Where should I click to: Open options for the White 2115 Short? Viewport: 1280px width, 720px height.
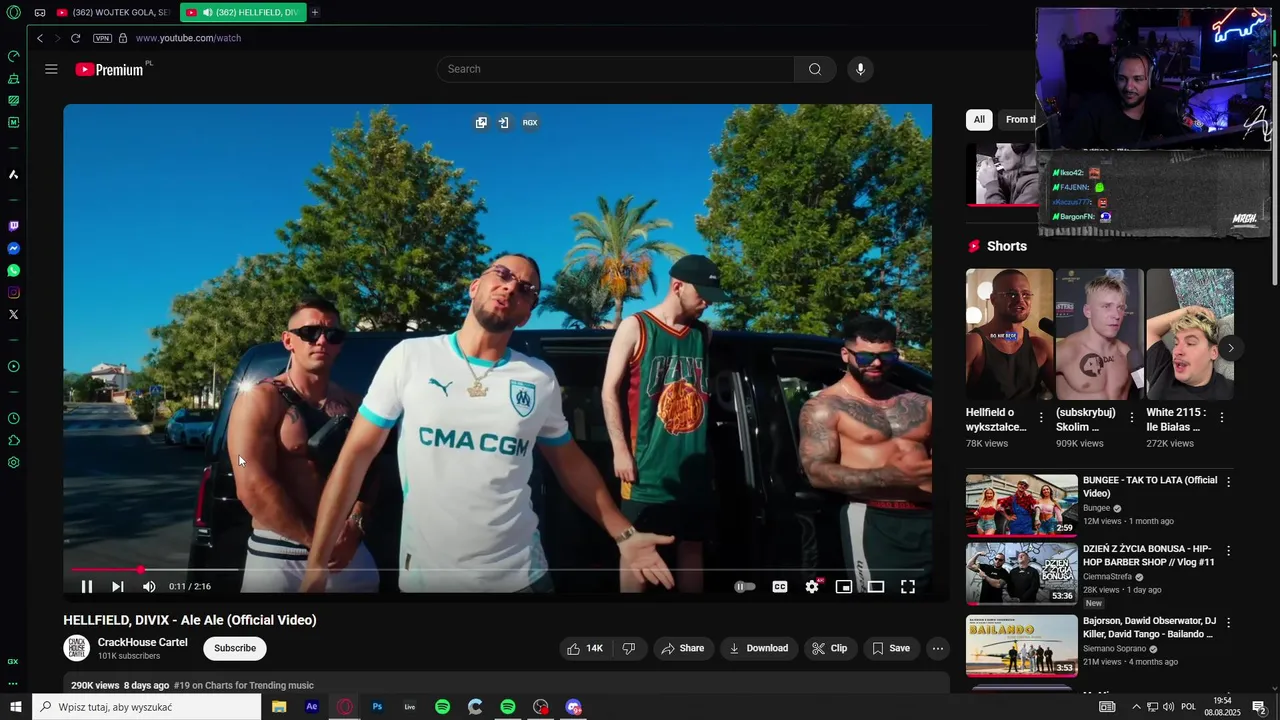1221,417
